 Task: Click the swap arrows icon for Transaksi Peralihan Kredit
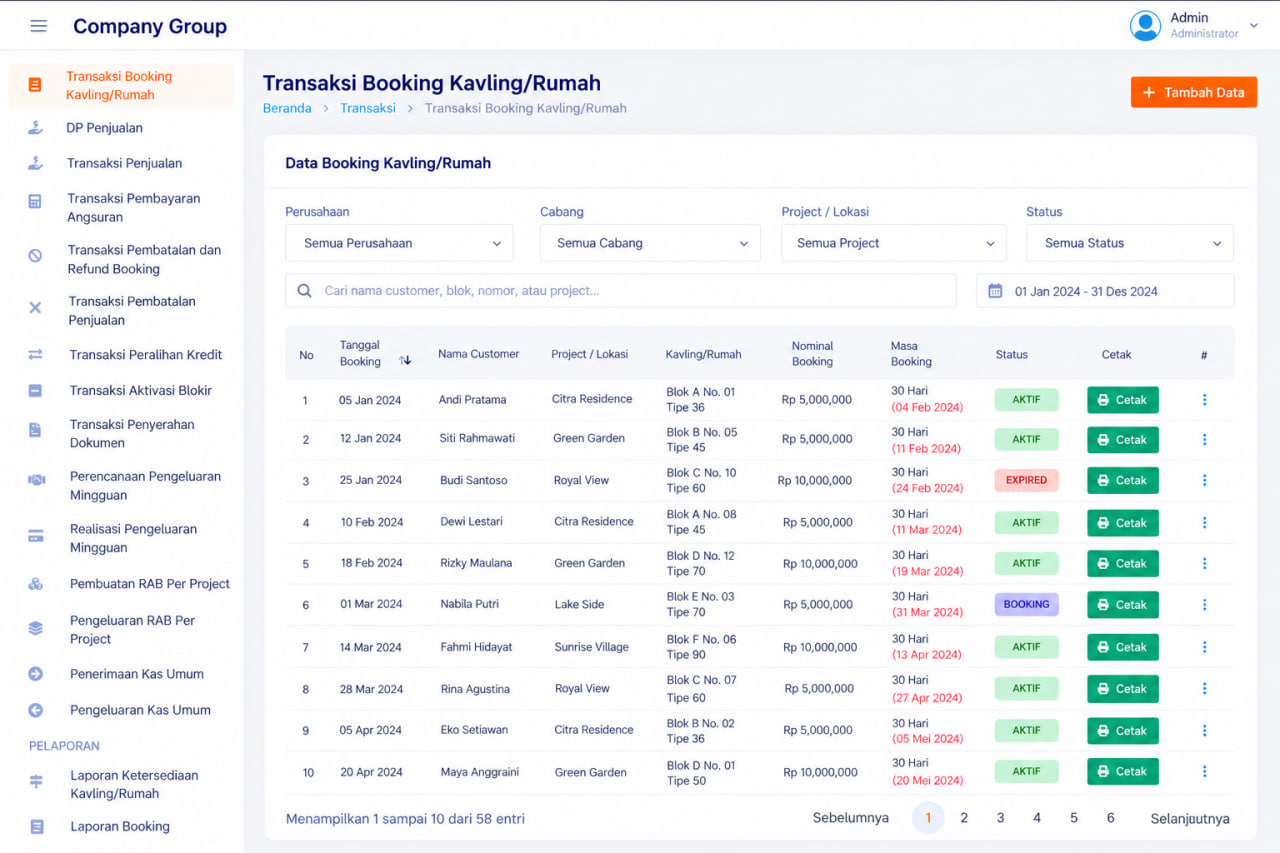(x=35, y=355)
